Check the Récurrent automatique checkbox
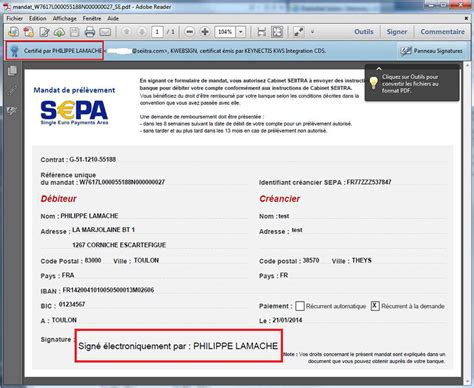 point(300,306)
